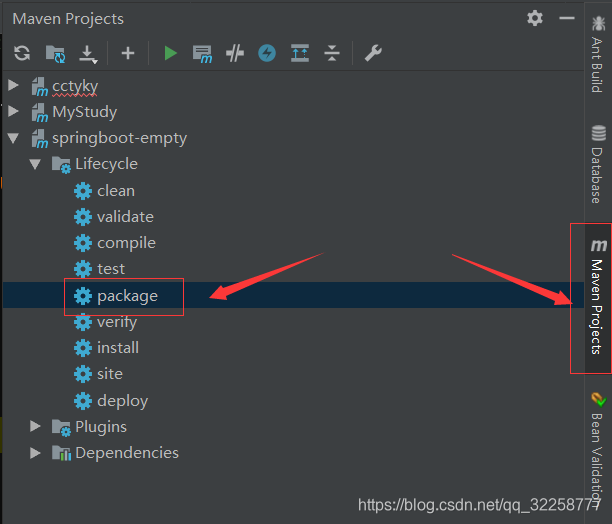Run Maven build green play icon
612x524 pixels.
[x=171, y=53]
